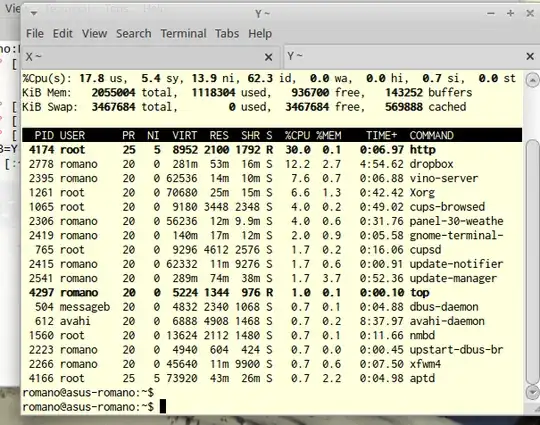Screen dimensions: 540x425
Task: Close the Y ~ tab
Action: pos(530,56)
